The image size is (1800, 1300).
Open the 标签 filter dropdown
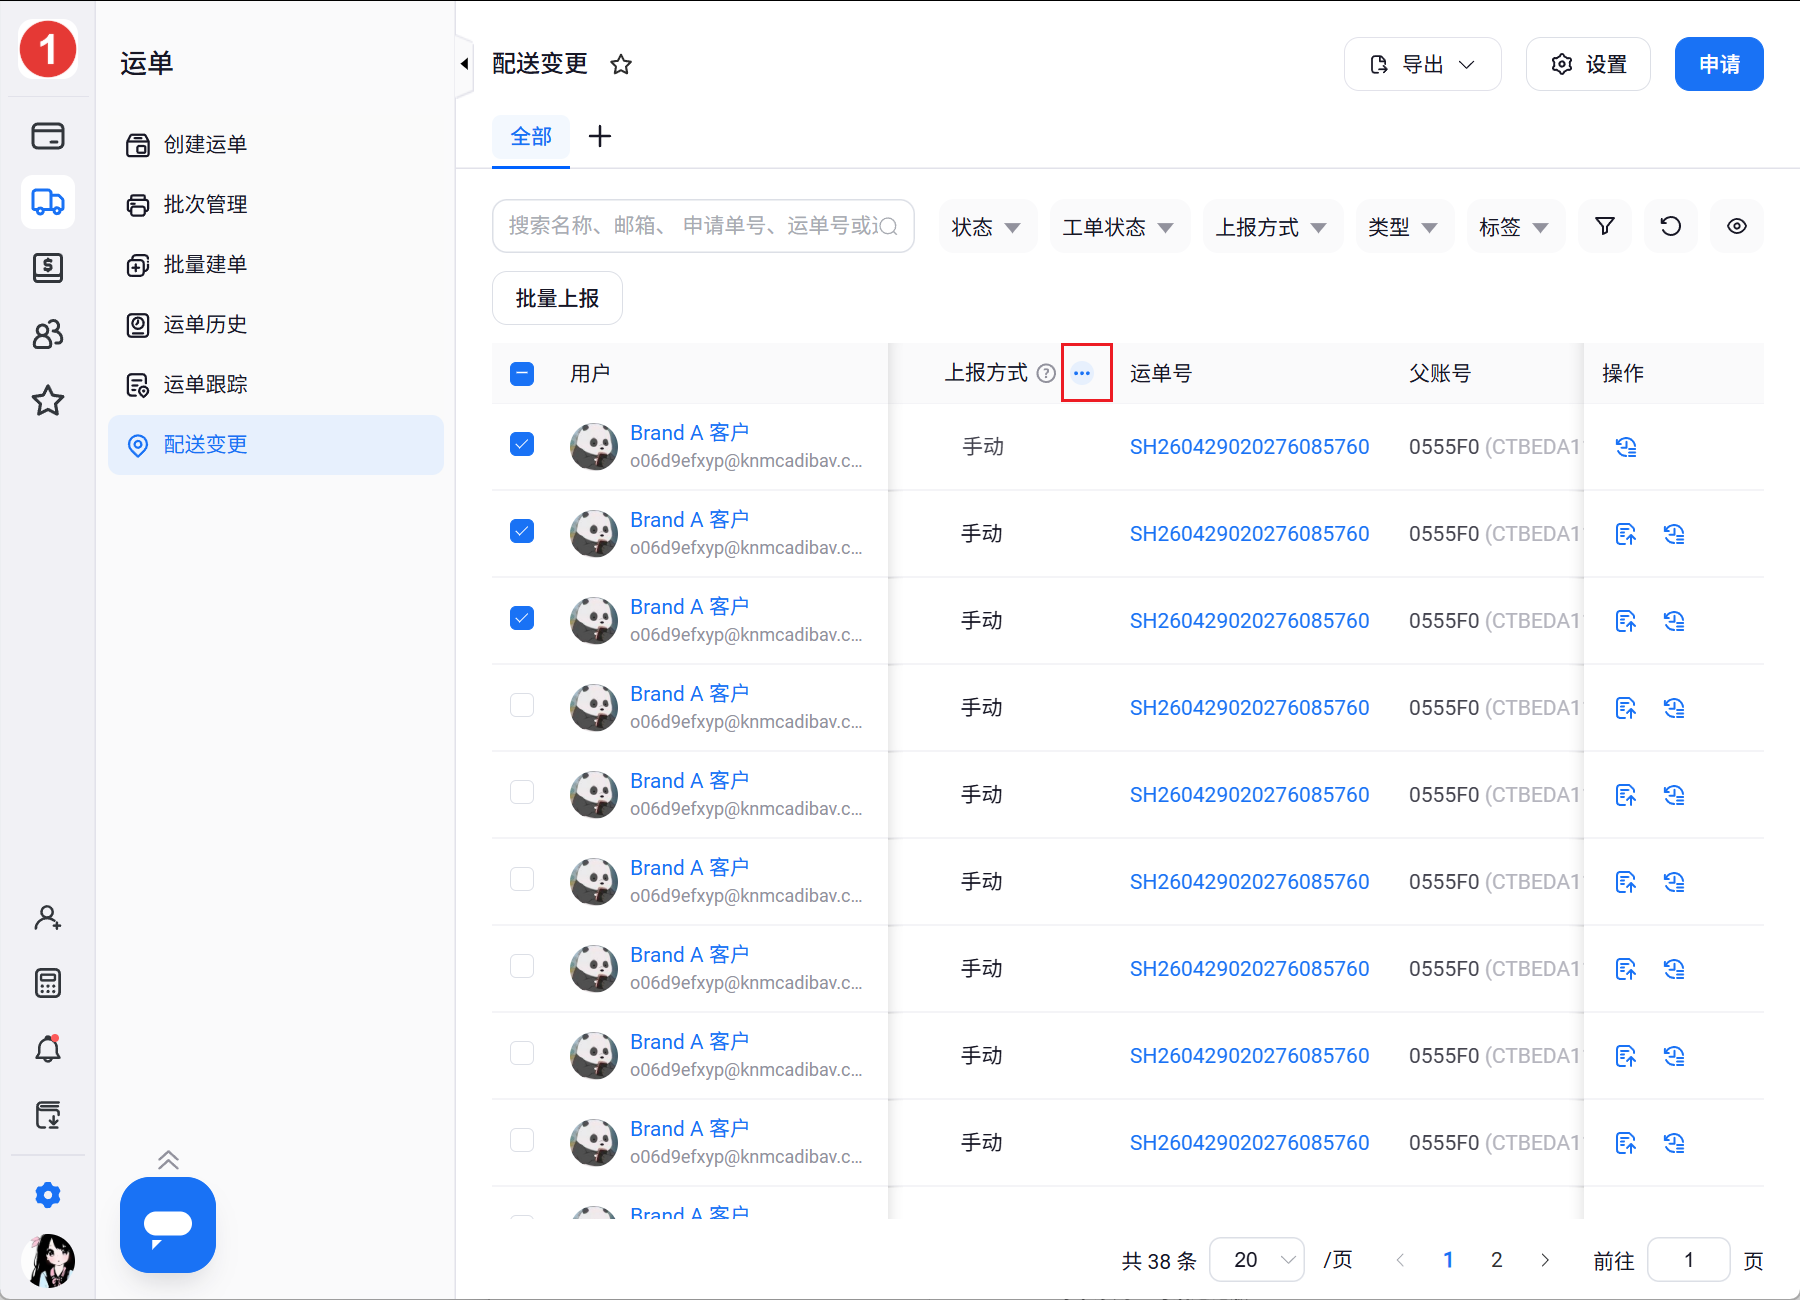pyautogui.click(x=1515, y=227)
